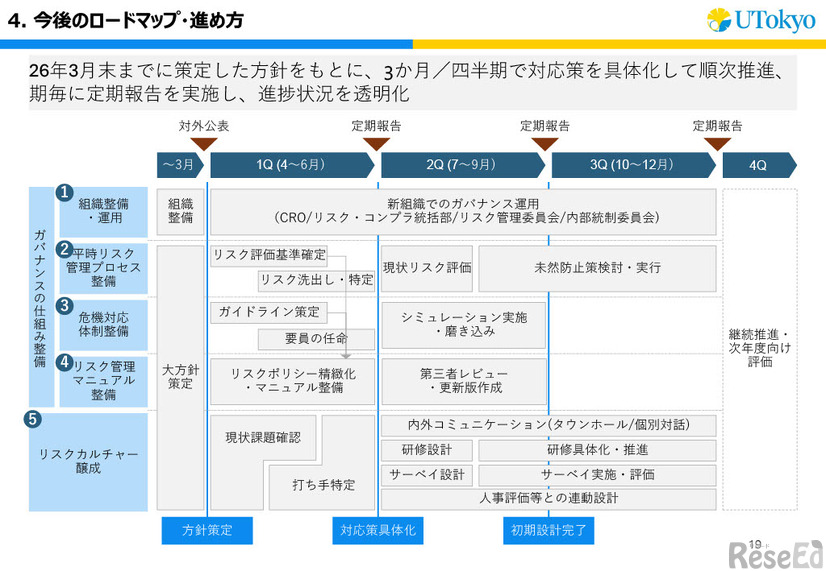Screen dimensions: 826x571
Task: Click the ガイドライン策定 box
Action: 269,312
